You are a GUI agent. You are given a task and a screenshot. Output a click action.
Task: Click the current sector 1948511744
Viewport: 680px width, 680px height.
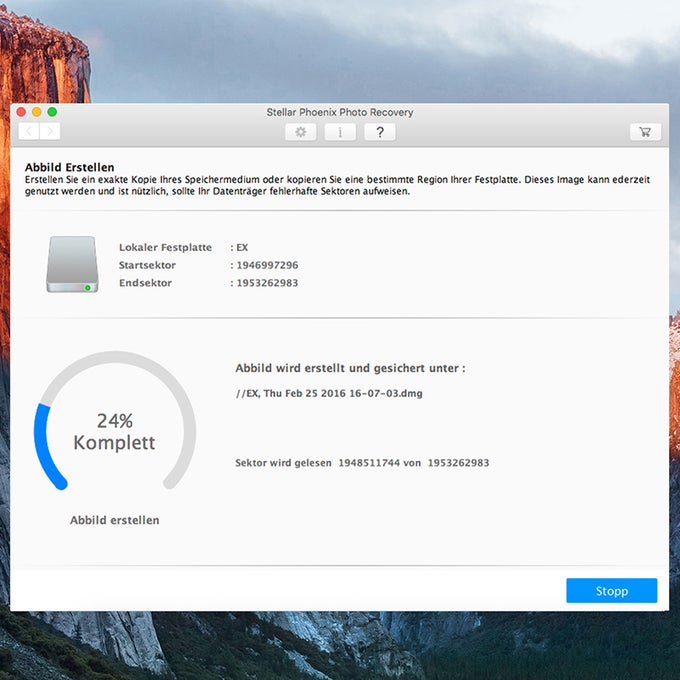[x=369, y=463]
